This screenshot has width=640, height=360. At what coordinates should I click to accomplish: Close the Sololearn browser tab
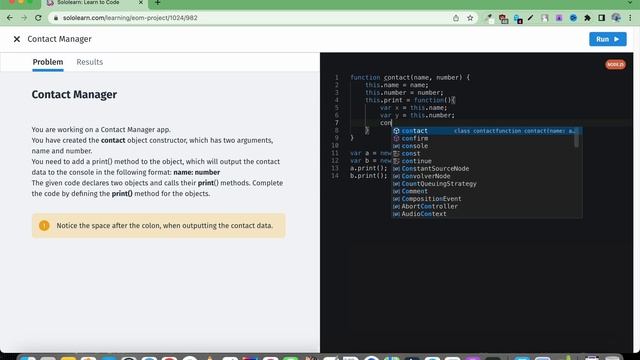tap(141, 3)
